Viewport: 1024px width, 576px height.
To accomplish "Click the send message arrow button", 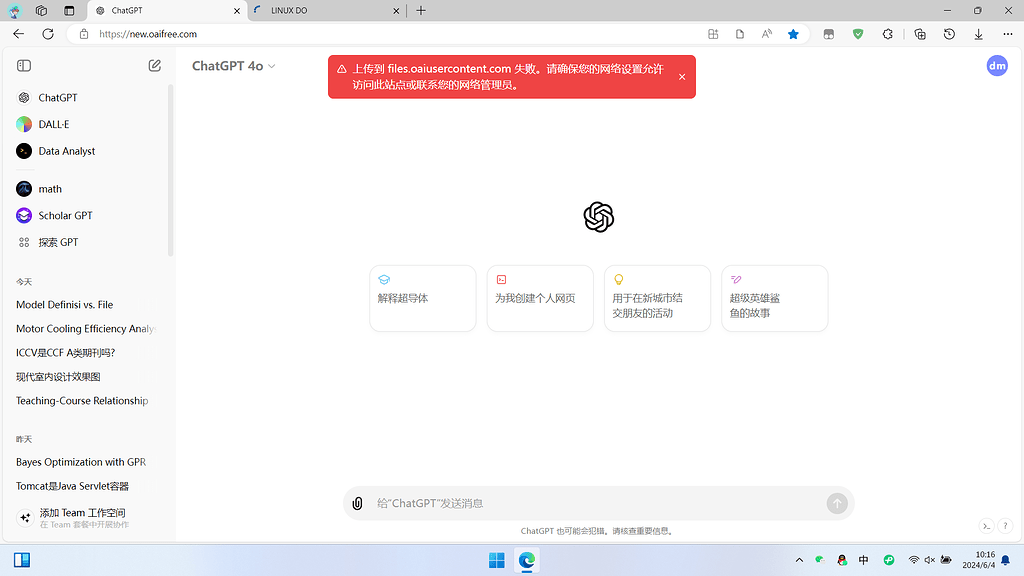I will click(837, 503).
